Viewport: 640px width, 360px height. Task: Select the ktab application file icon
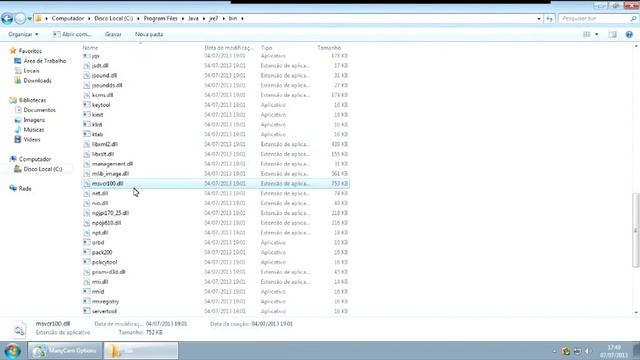click(x=87, y=134)
